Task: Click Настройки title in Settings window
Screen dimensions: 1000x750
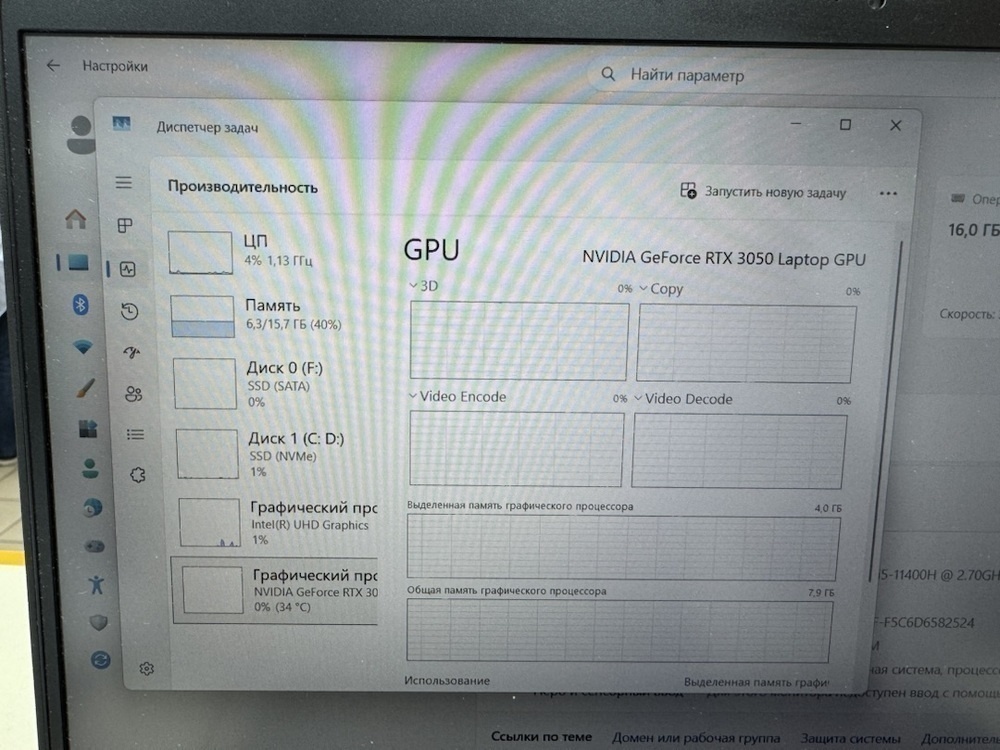Action: [115, 66]
